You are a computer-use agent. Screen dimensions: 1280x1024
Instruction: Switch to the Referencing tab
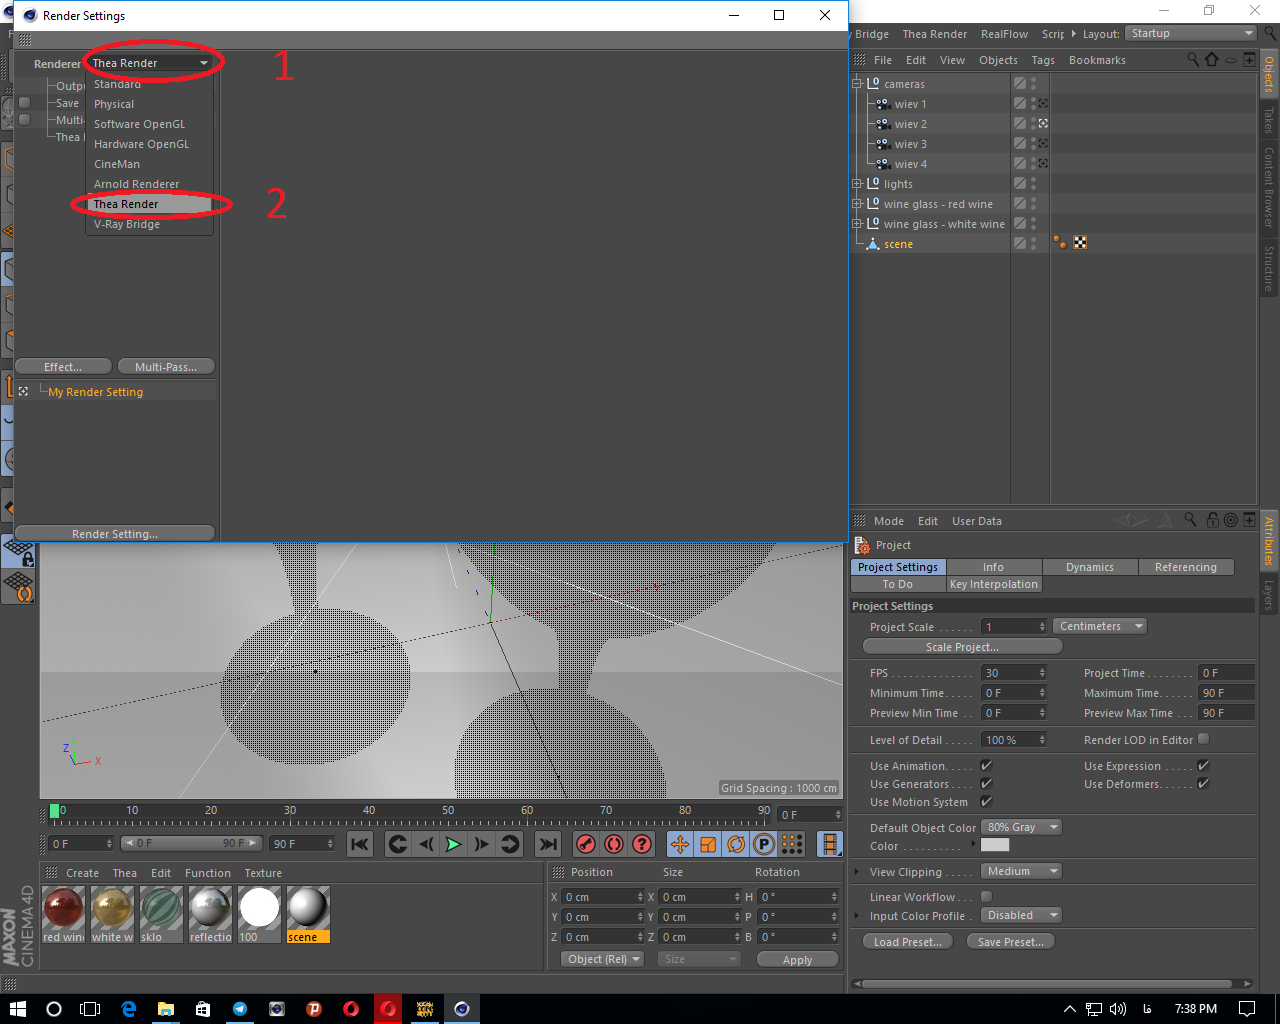point(1186,567)
